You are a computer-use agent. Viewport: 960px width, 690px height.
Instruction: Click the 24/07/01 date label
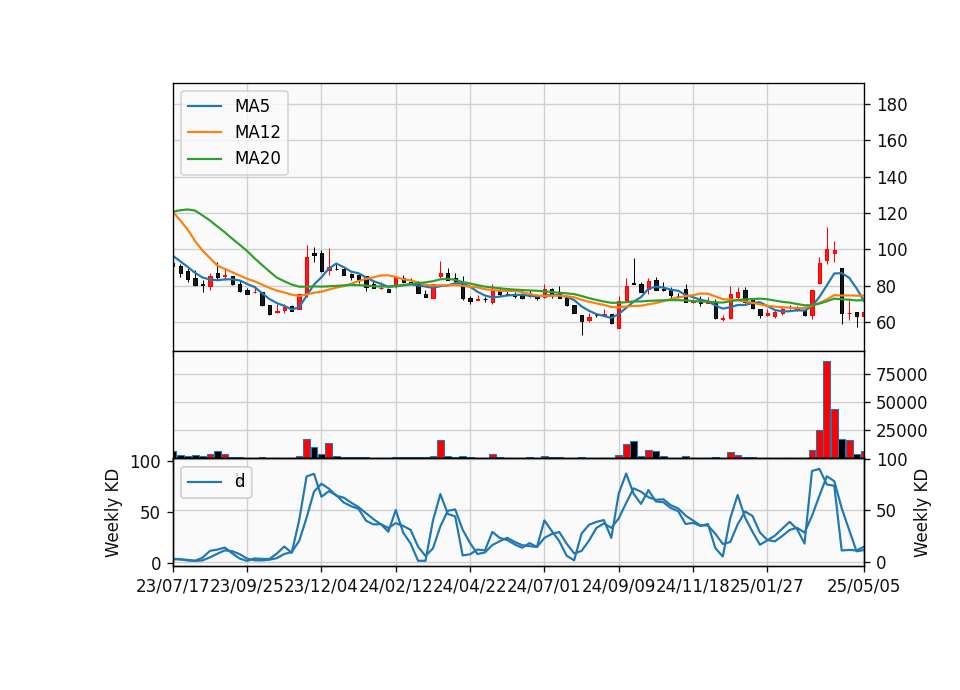[x=544, y=586]
